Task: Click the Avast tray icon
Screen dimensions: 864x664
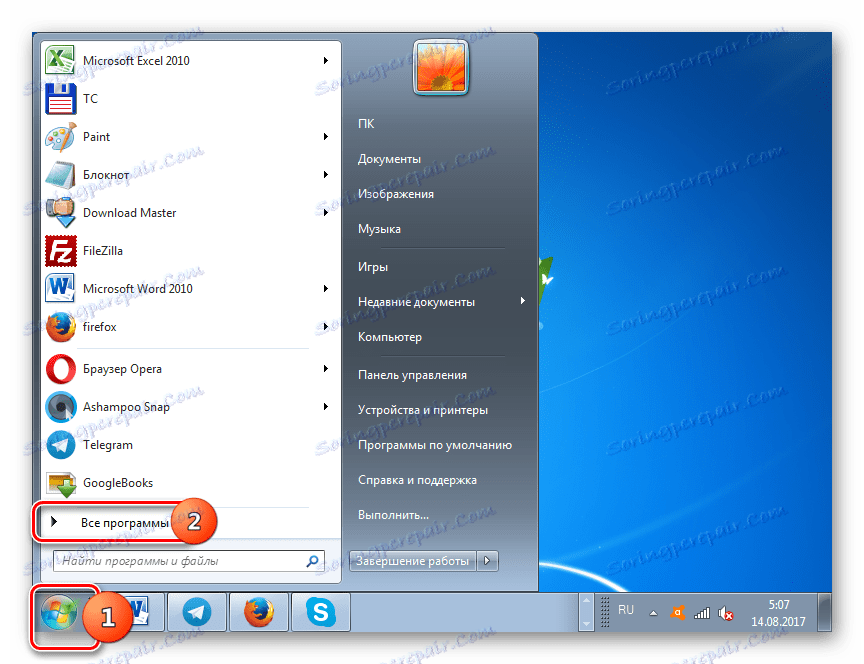Action: 677,613
